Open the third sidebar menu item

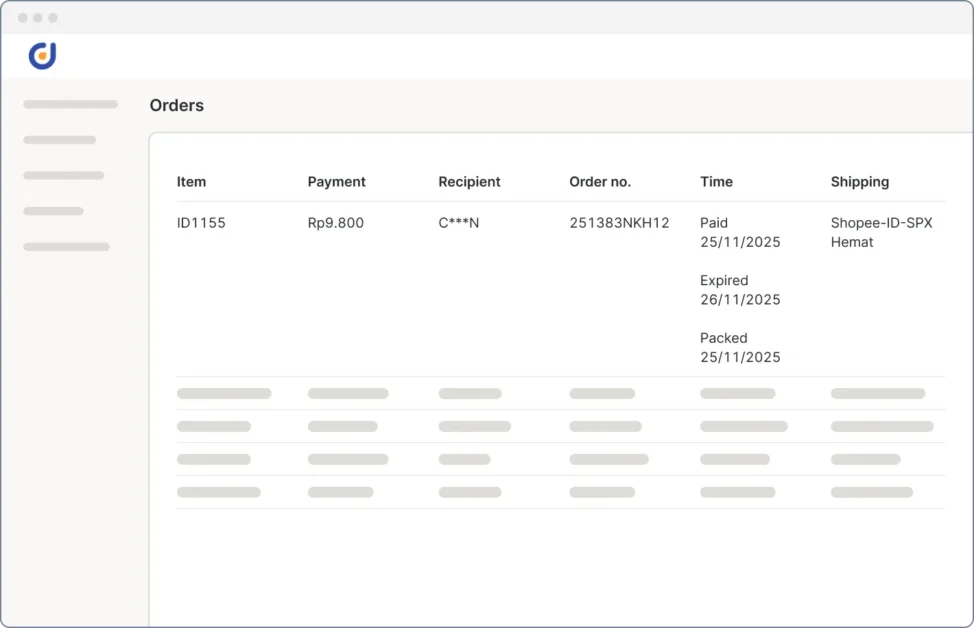coord(63,175)
